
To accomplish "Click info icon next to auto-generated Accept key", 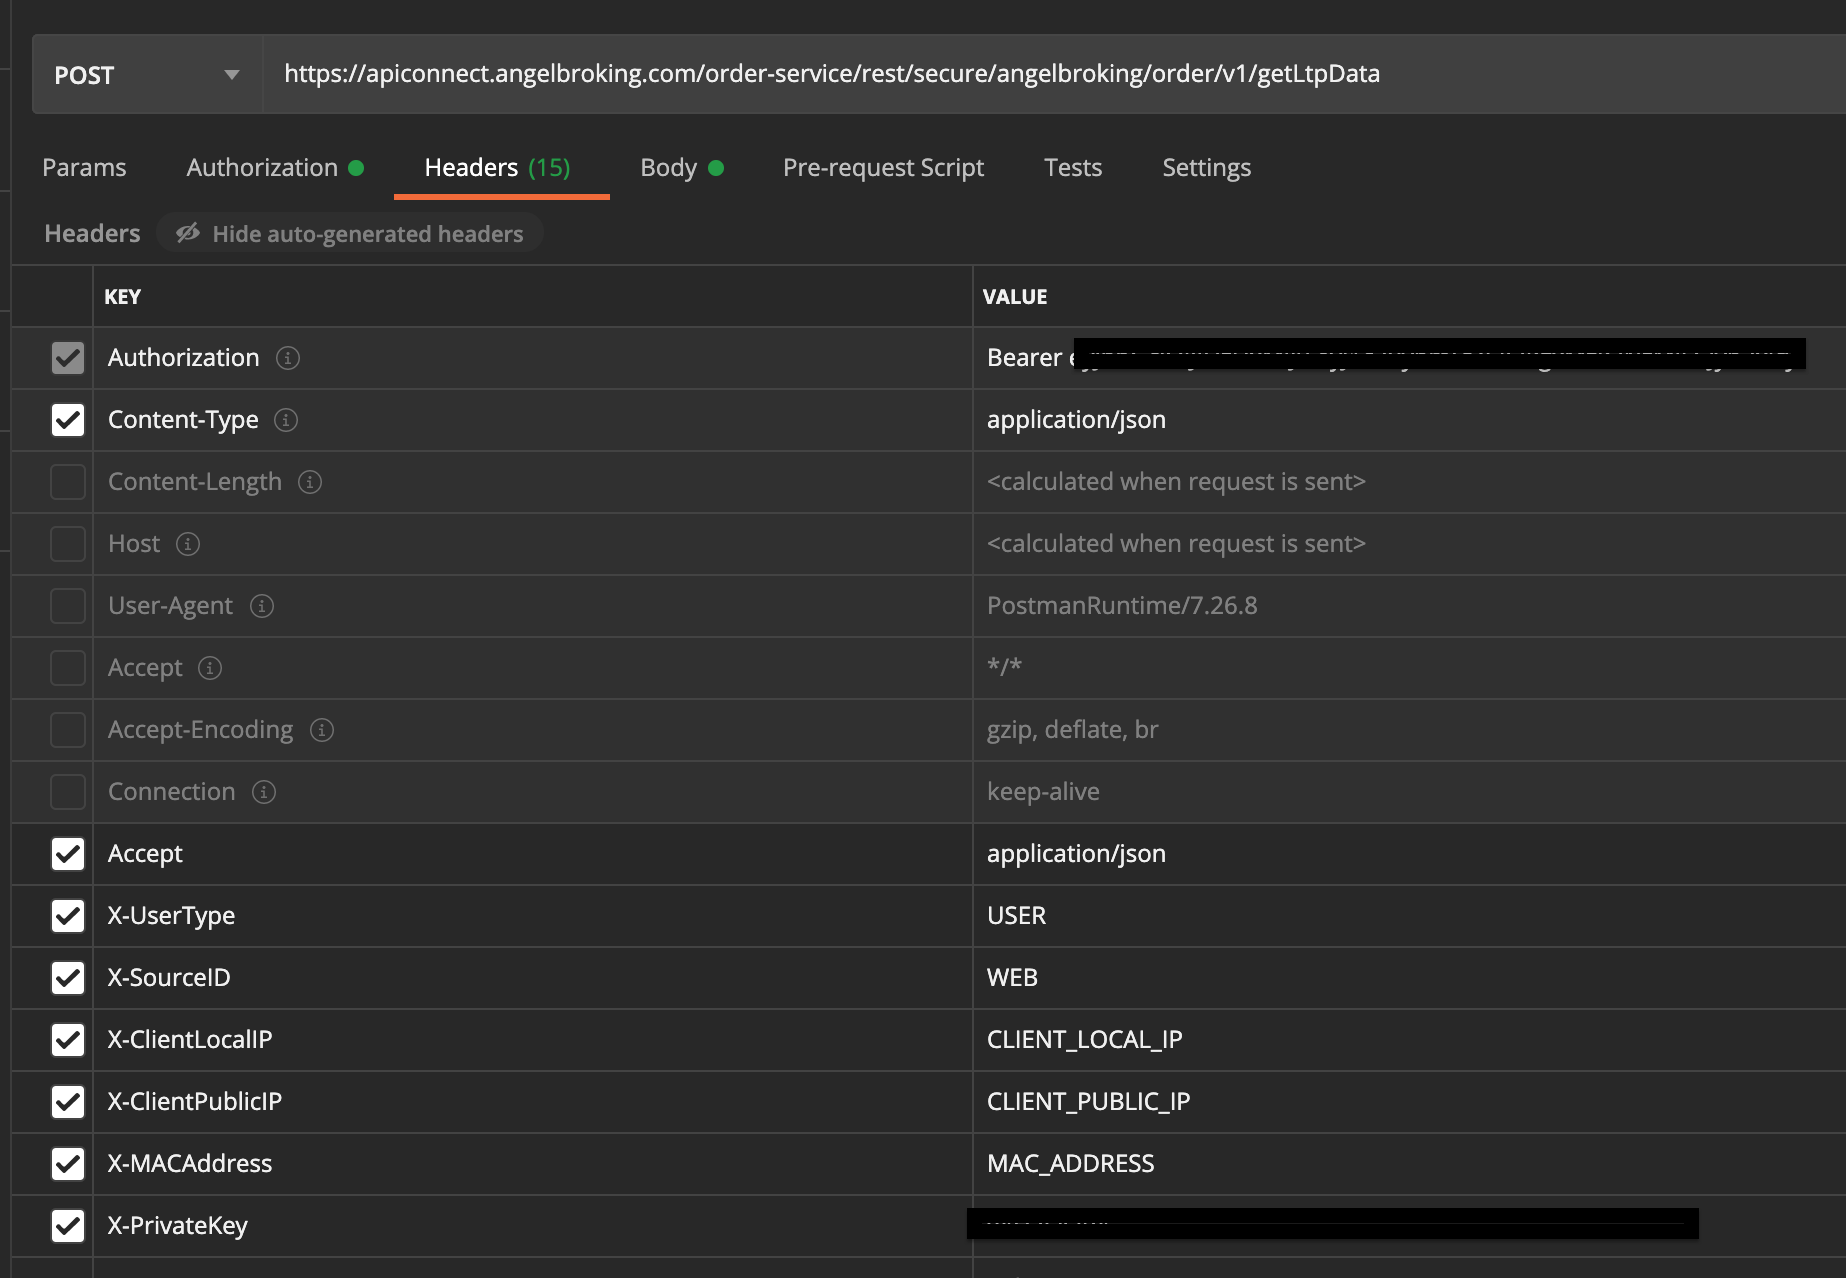I will [x=210, y=668].
